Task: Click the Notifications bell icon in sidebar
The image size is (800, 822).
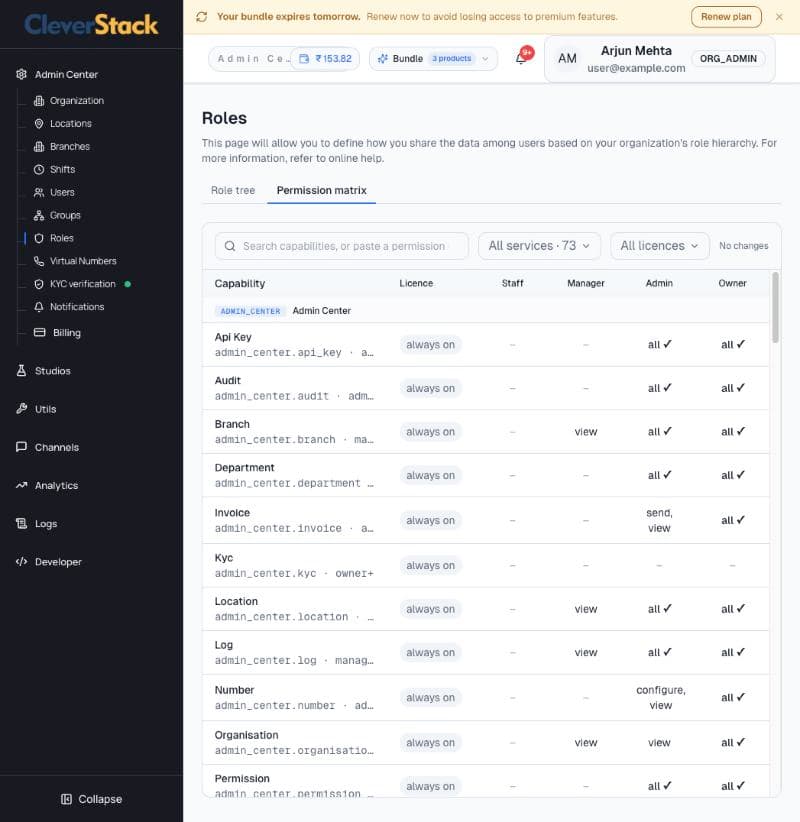Action: pos(39,307)
